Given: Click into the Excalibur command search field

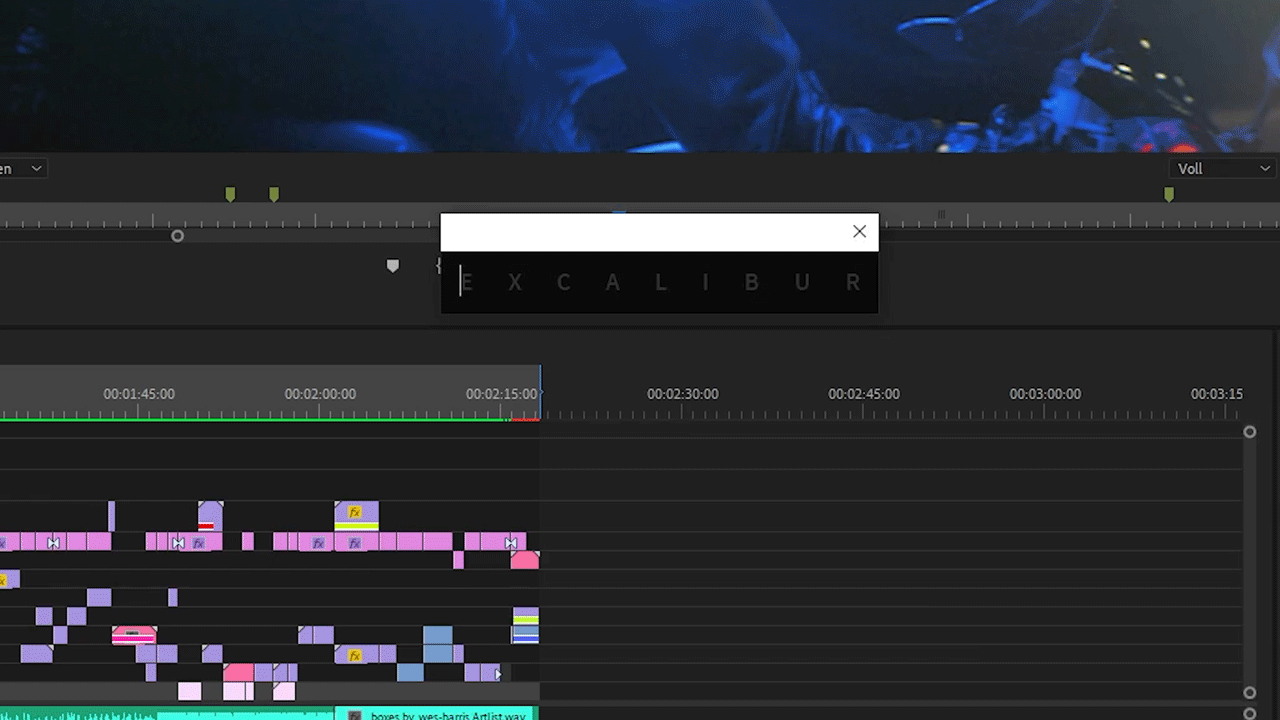Looking at the screenshot, I should coord(658,283).
